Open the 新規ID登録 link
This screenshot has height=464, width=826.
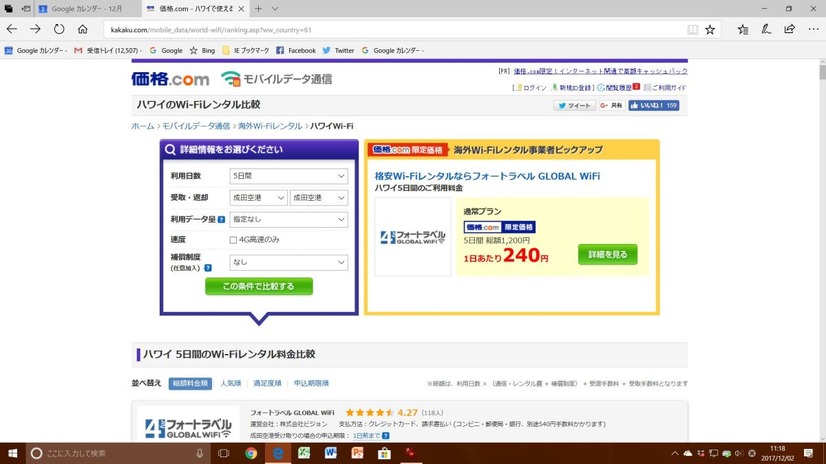572,87
